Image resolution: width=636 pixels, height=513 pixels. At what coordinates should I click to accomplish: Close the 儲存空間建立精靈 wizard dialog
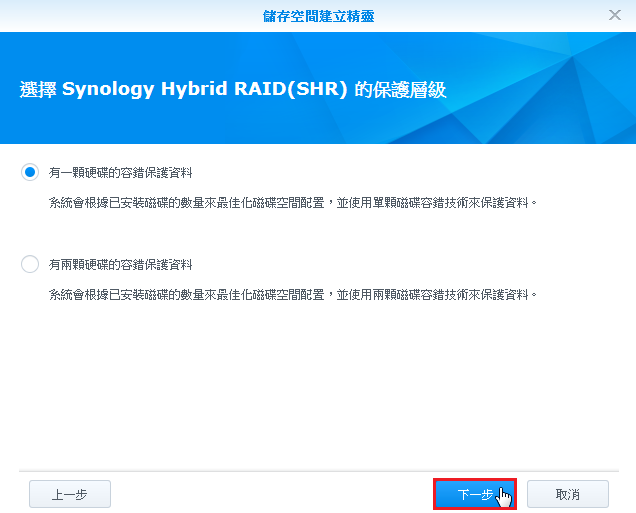(x=615, y=15)
